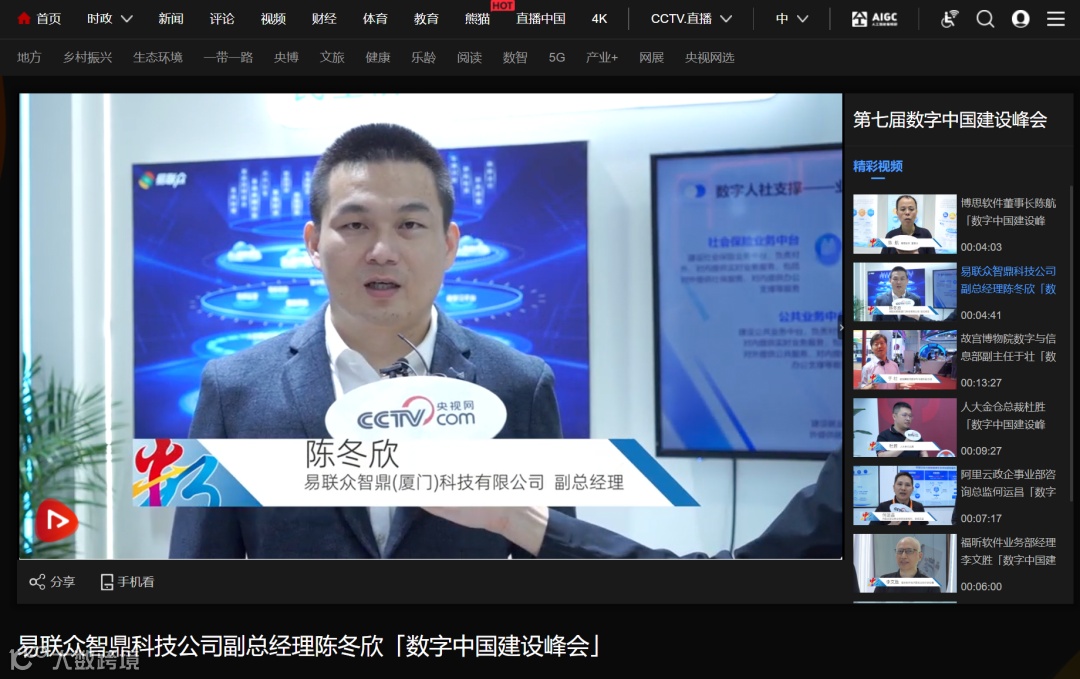Open the 4K channel

click(599, 19)
